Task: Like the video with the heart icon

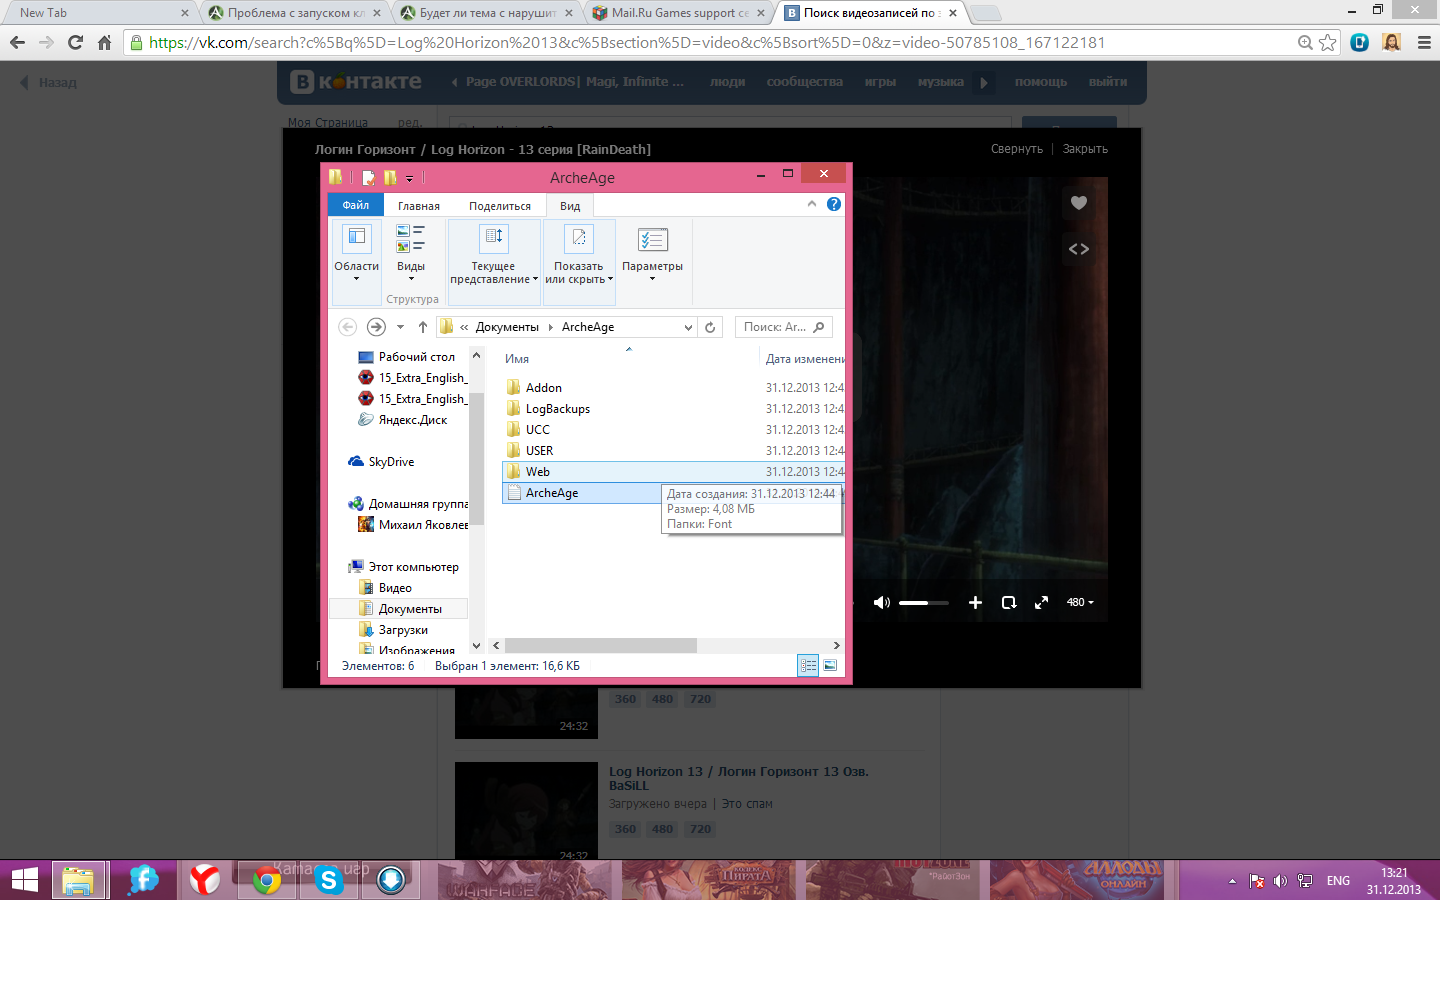Action: click(x=1079, y=203)
